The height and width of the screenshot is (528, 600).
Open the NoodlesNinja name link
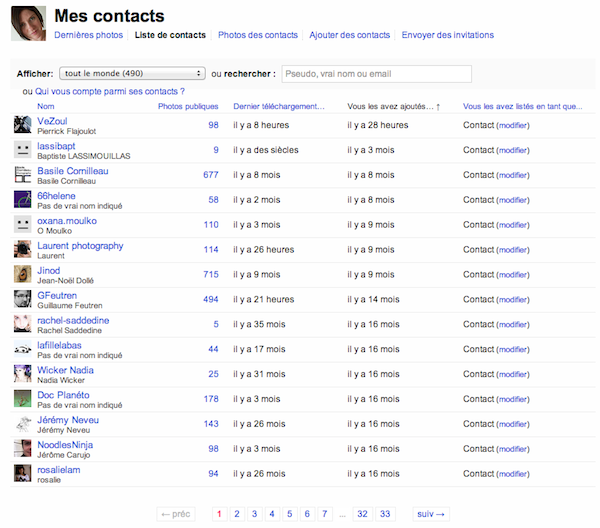[x=65, y=445]
